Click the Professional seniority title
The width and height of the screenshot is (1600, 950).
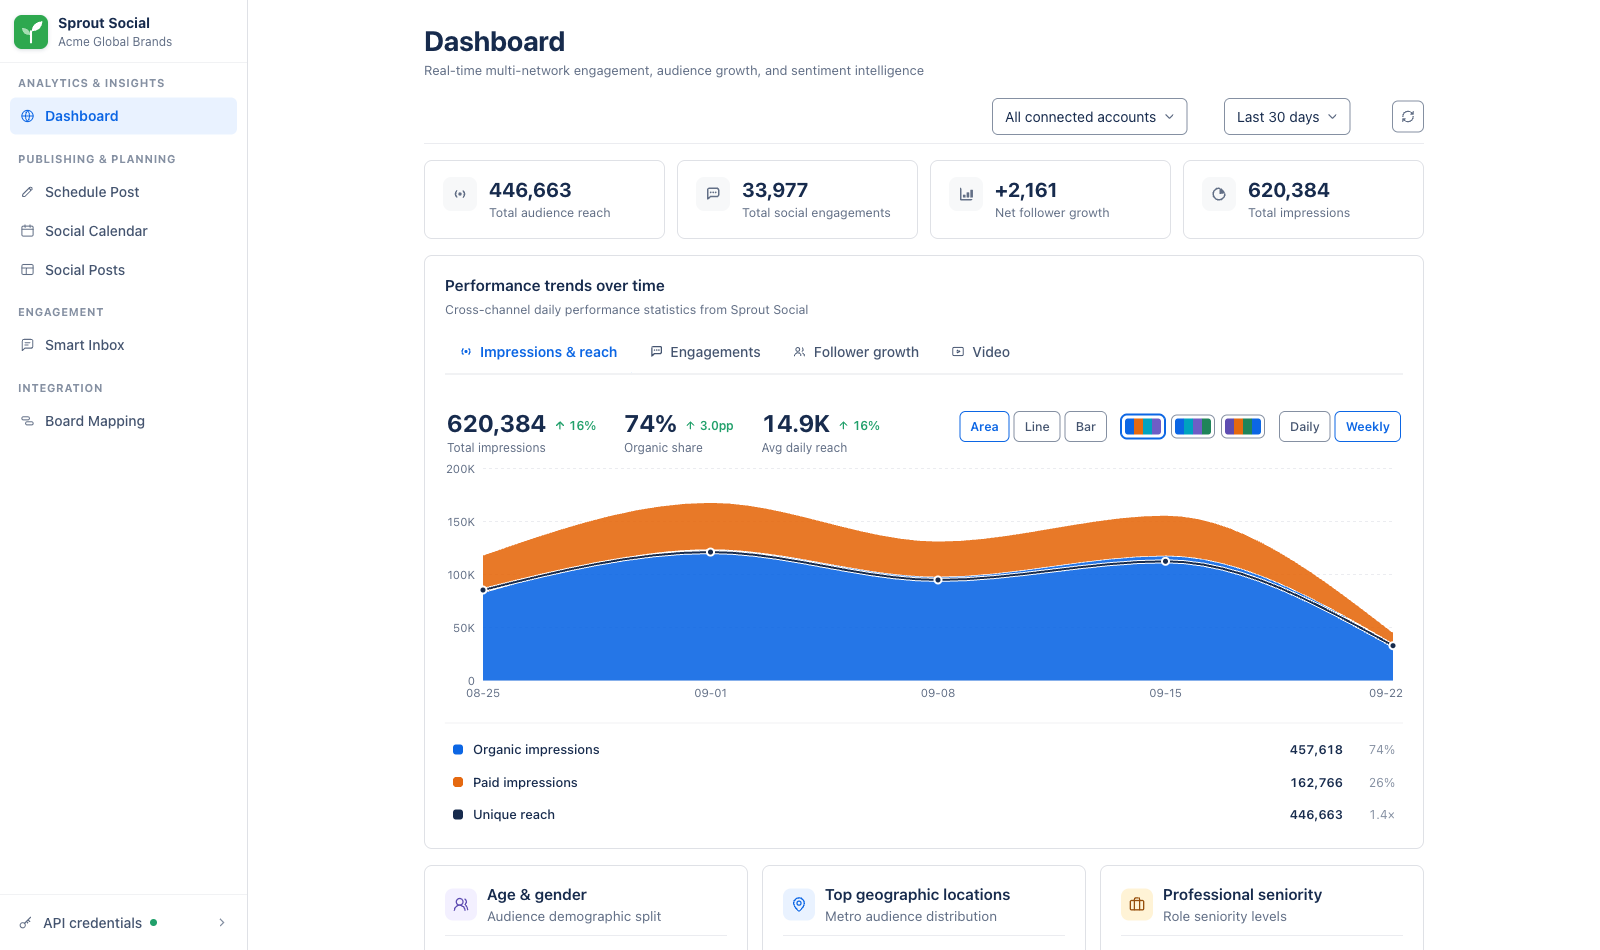tap(1242, 895)
